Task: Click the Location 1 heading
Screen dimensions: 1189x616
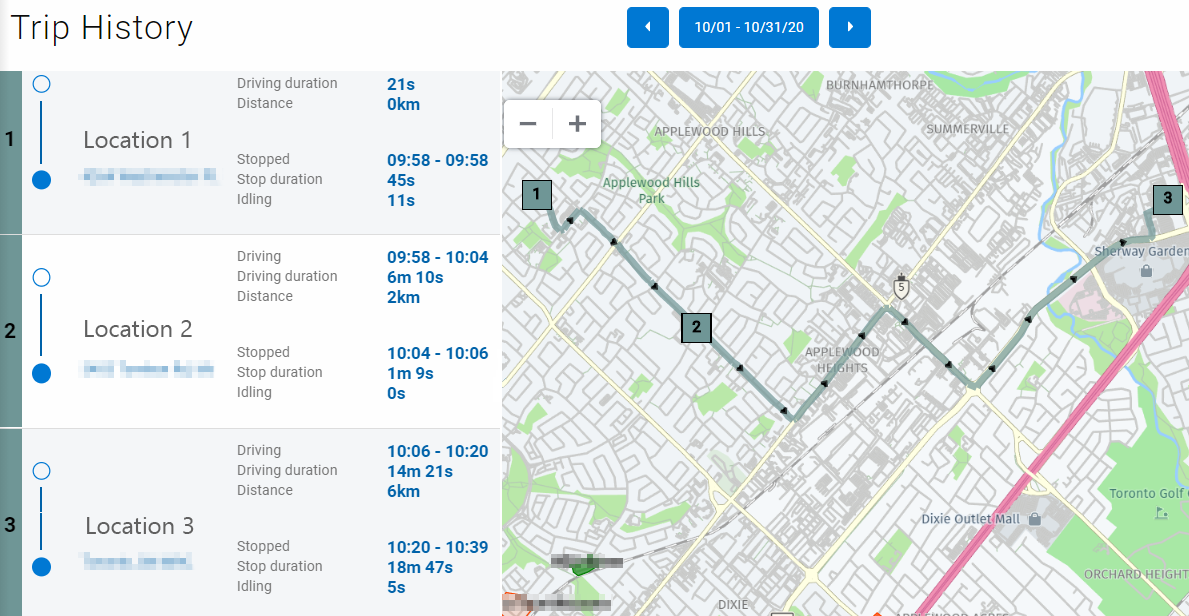Action: click(x=138, y=140)
